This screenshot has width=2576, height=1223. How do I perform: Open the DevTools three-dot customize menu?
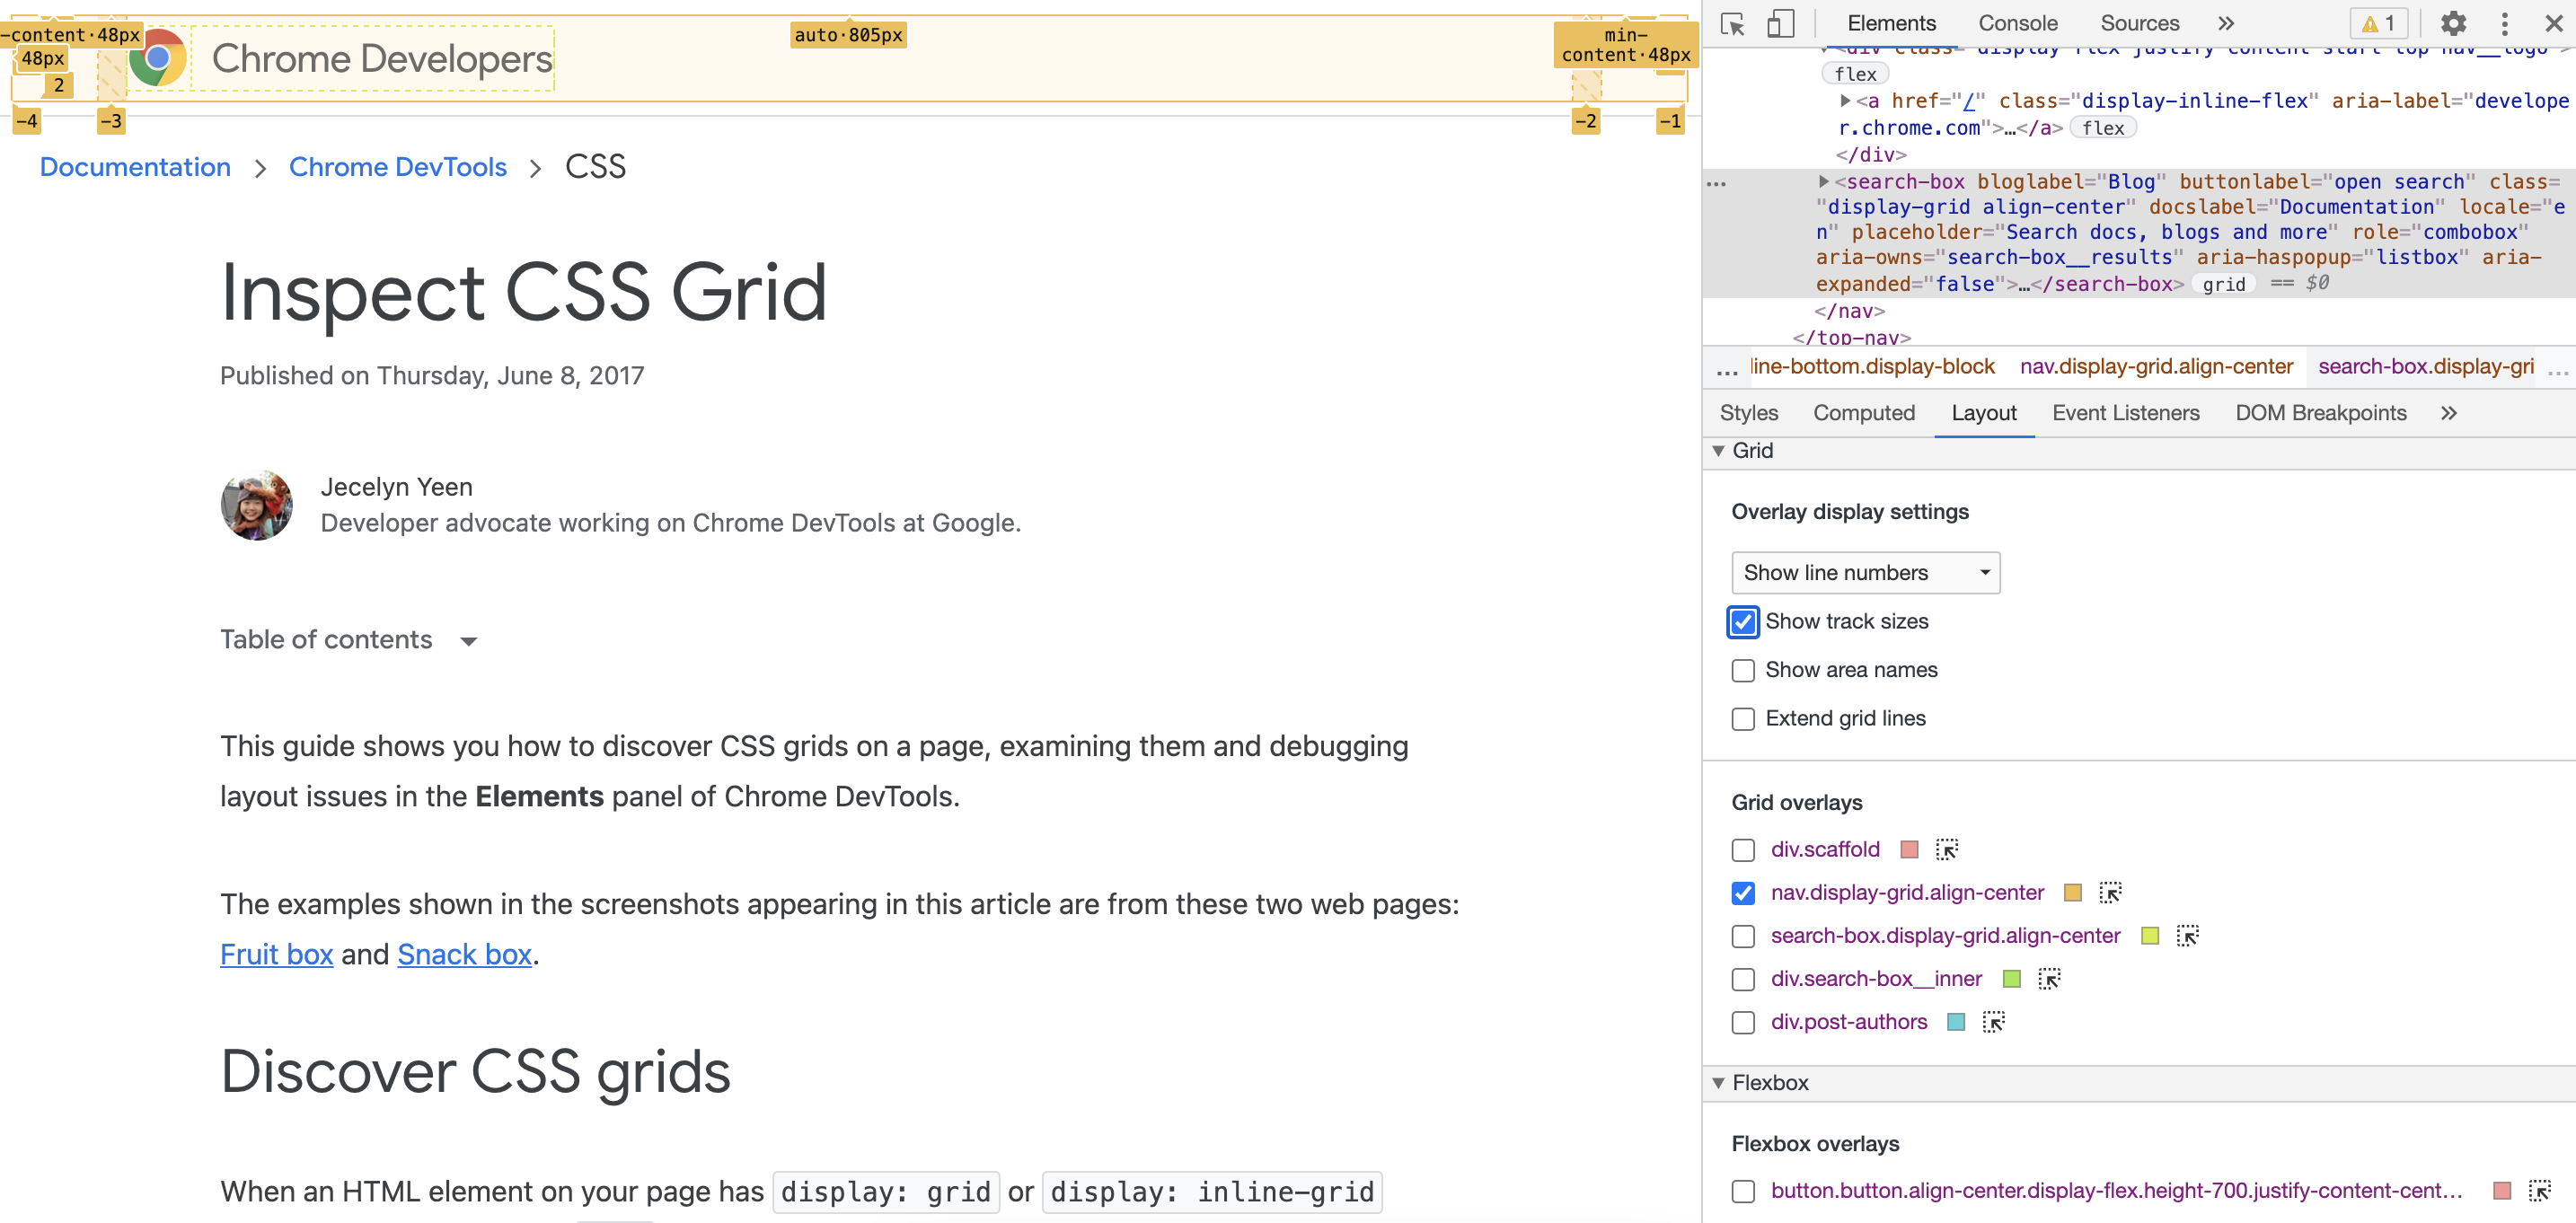click(x=2505, y=23)
